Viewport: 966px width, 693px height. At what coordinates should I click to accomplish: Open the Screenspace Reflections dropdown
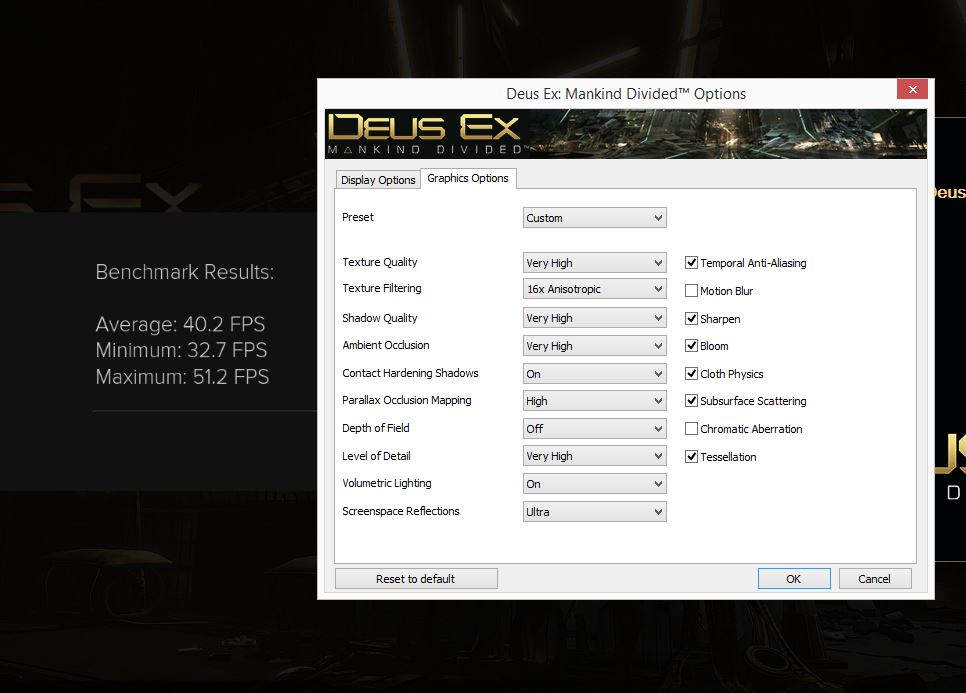[595, 511]
